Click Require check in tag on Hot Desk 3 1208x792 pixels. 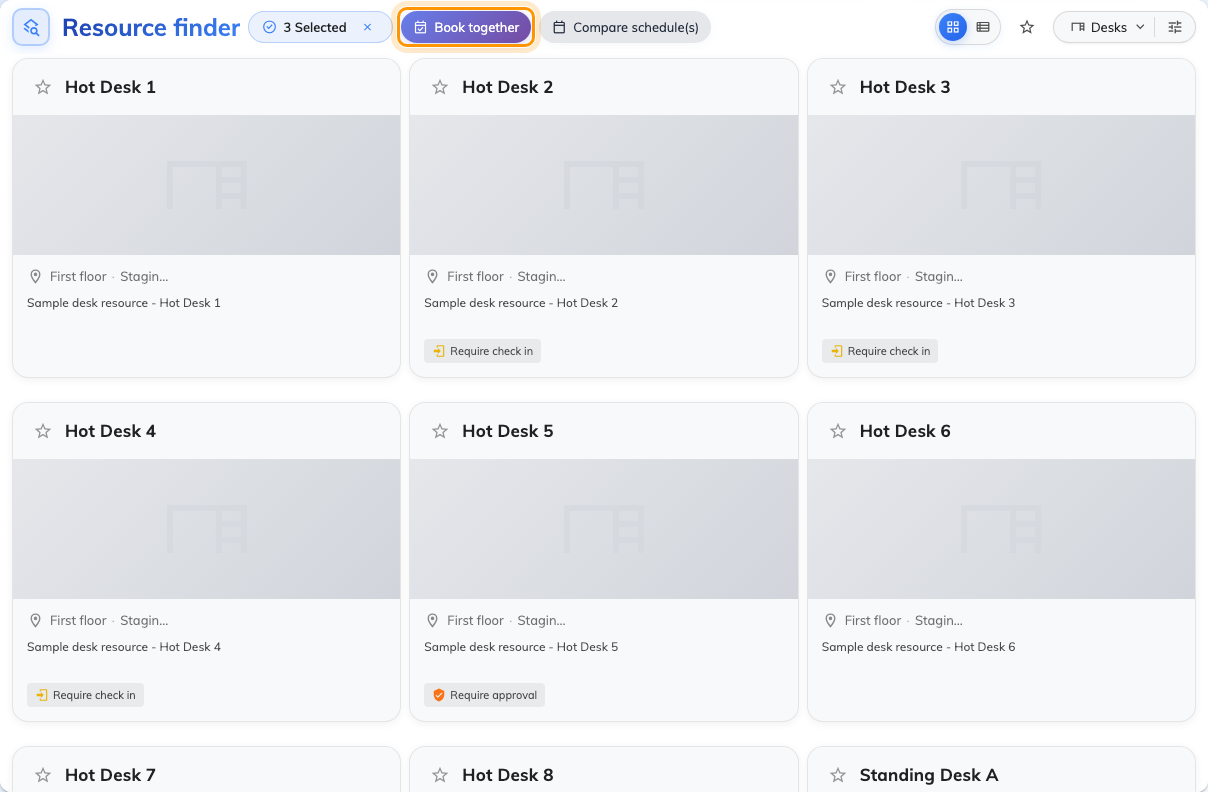pos(880,351)
